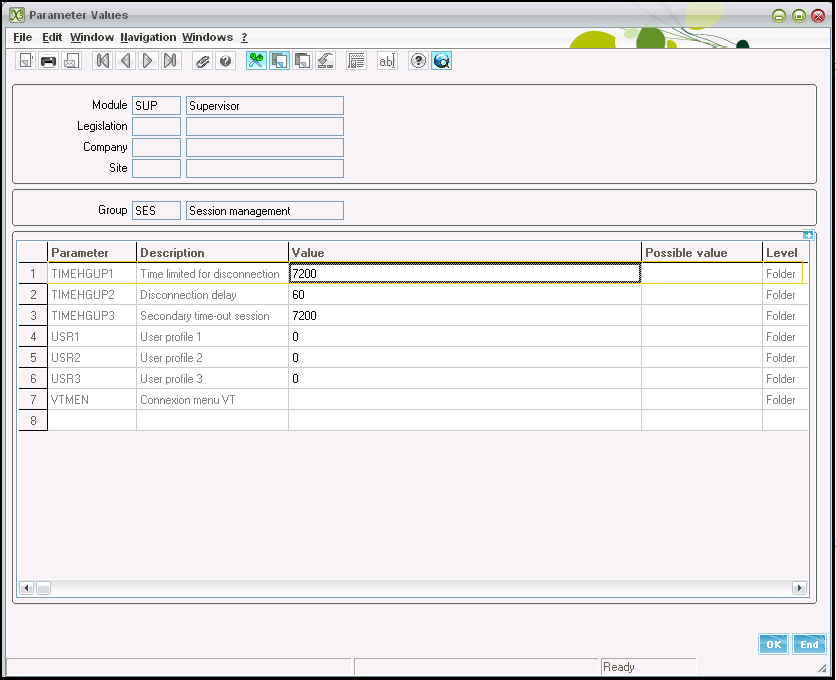This screenshot has width=836, height=680.
Task: Jump to the last record with toolbar arrow
Action: pos(171,61)
